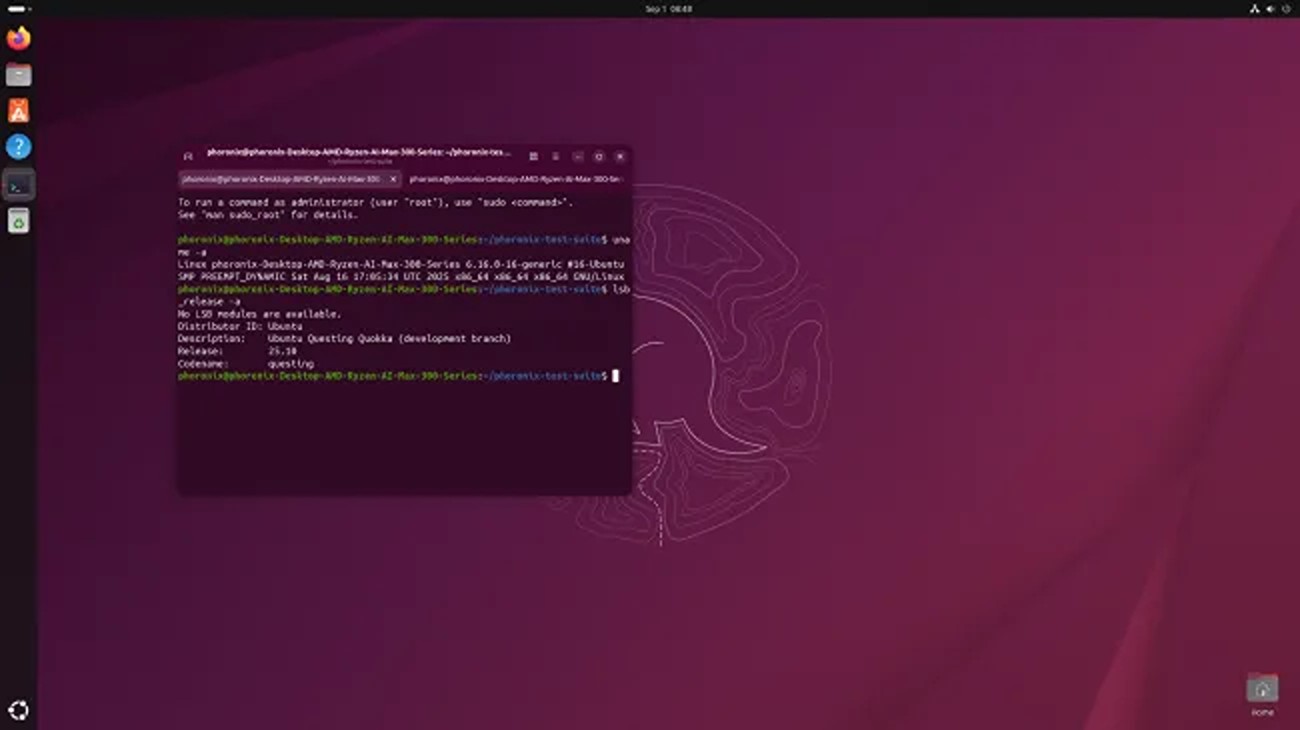This screenshot has height=730, width=1300.
Task: Open the Home folder desktop icon
Action: [x=1261, y=689]
